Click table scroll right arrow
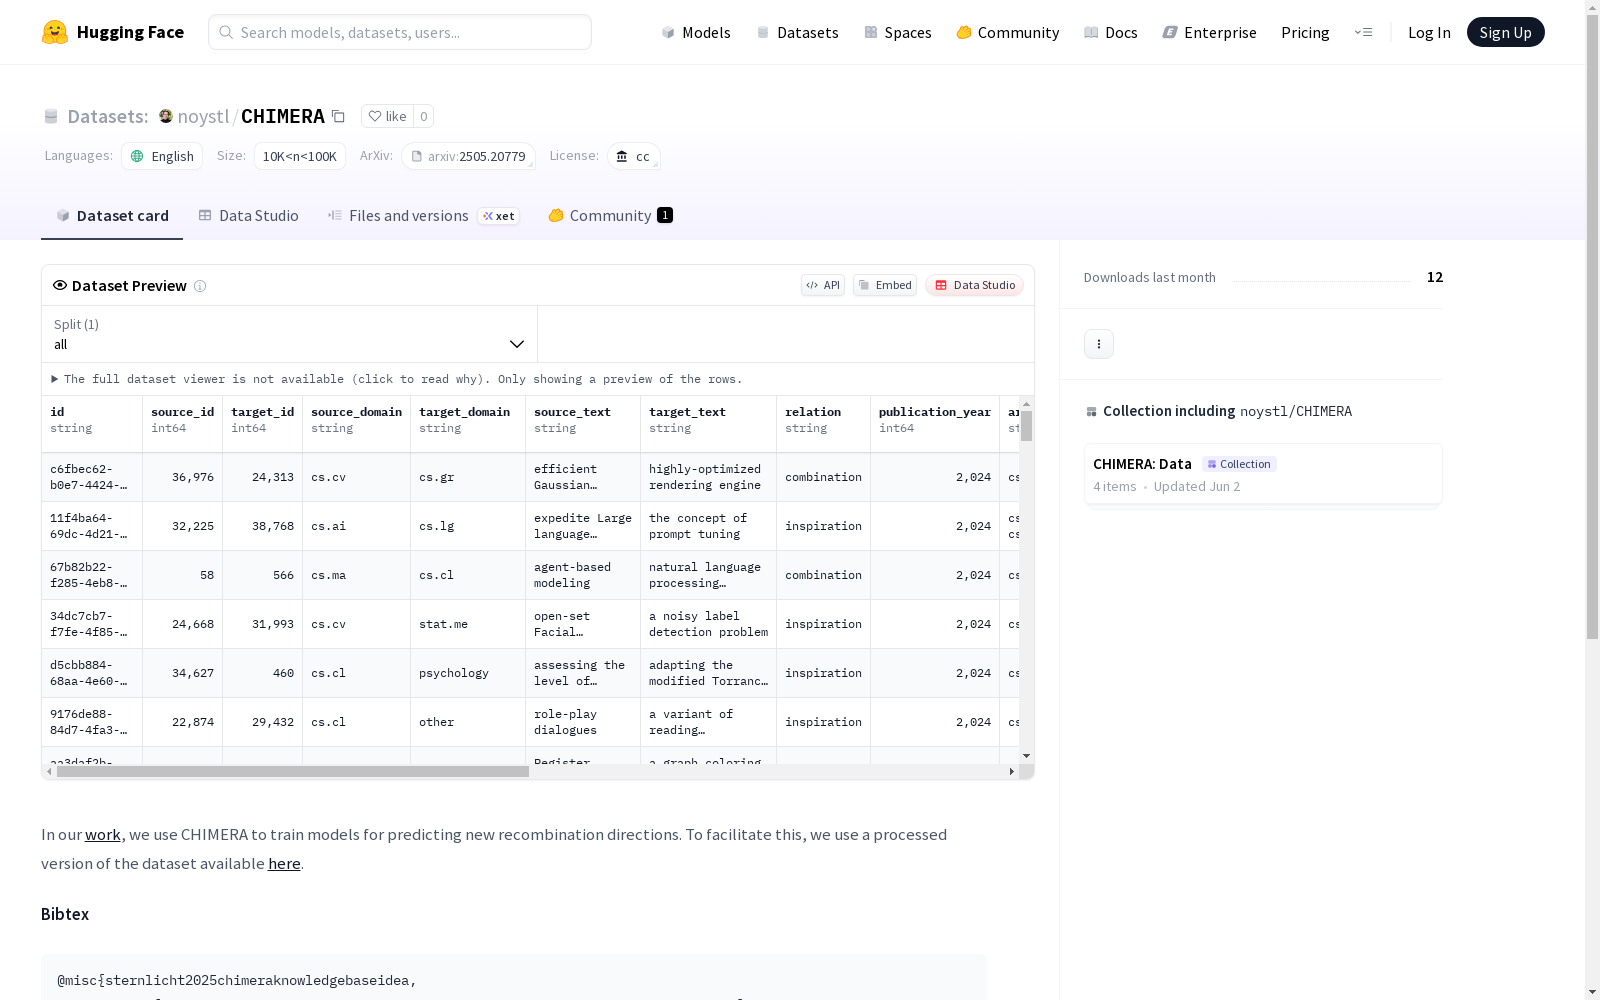This screenshot has height=1000, width=1600. click(x=1012, y=772)
